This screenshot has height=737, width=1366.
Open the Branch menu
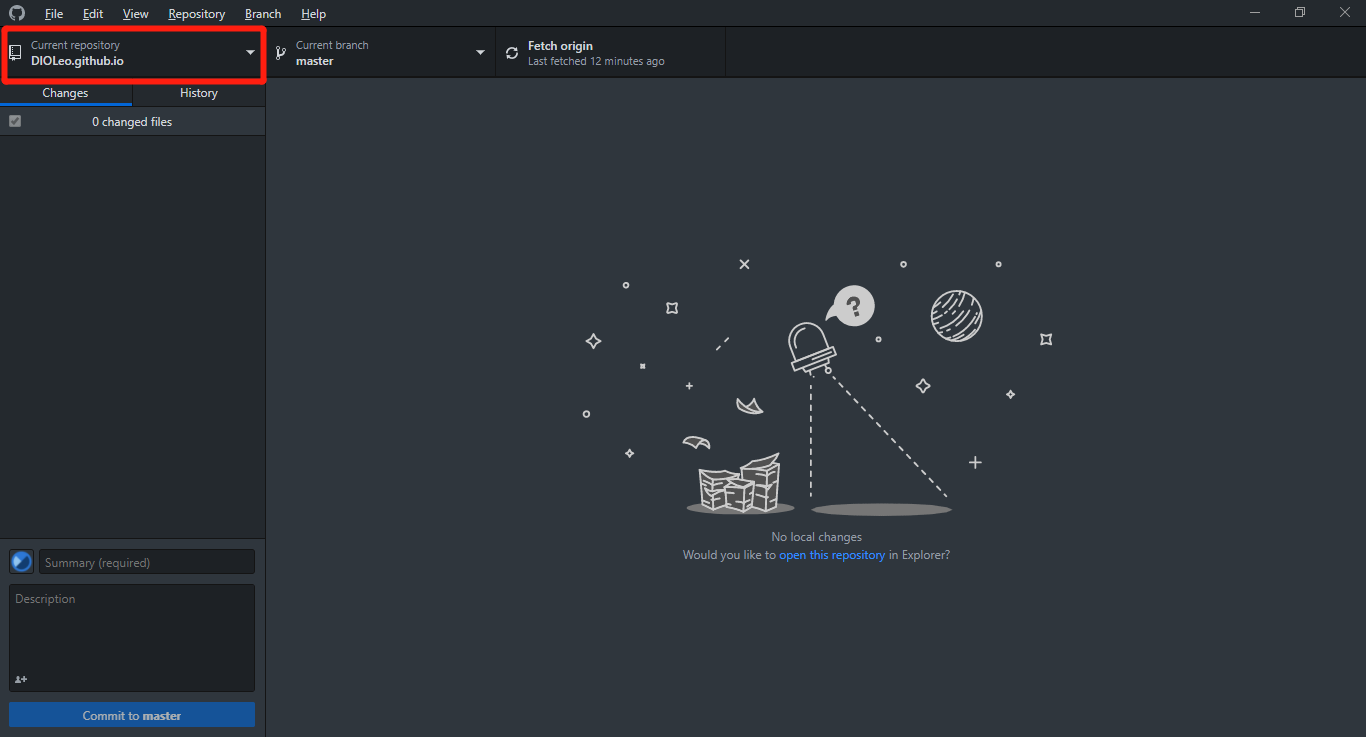pyautogui.click(x=263, y=14)
